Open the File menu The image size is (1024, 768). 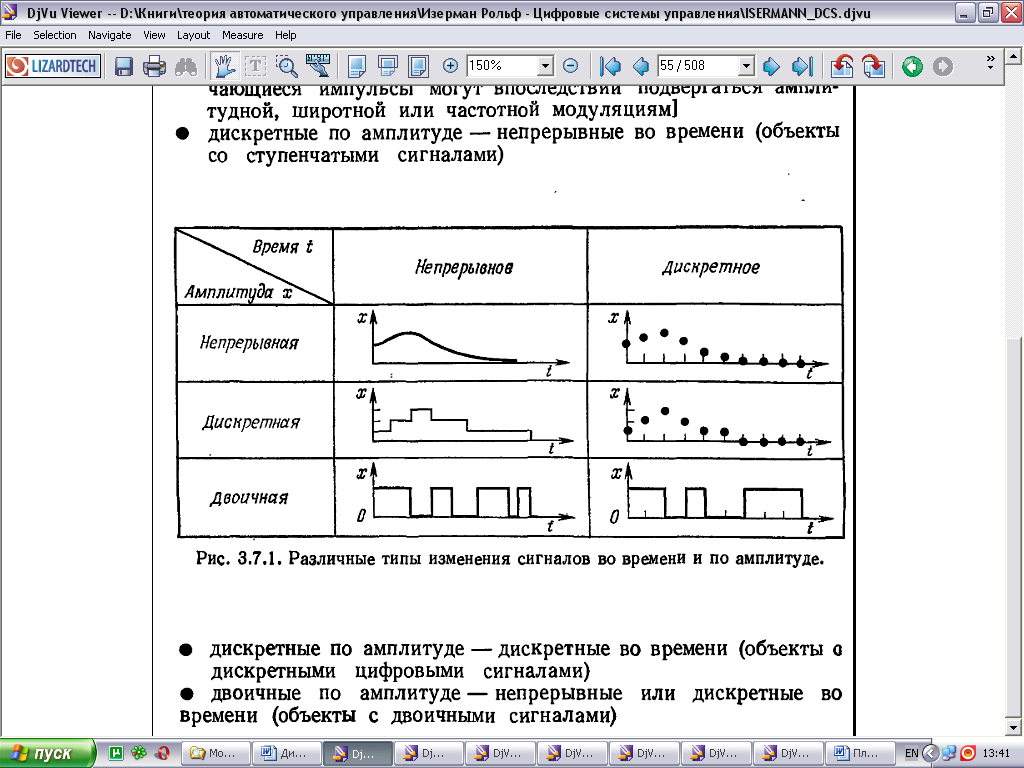[x=13, y=35]
